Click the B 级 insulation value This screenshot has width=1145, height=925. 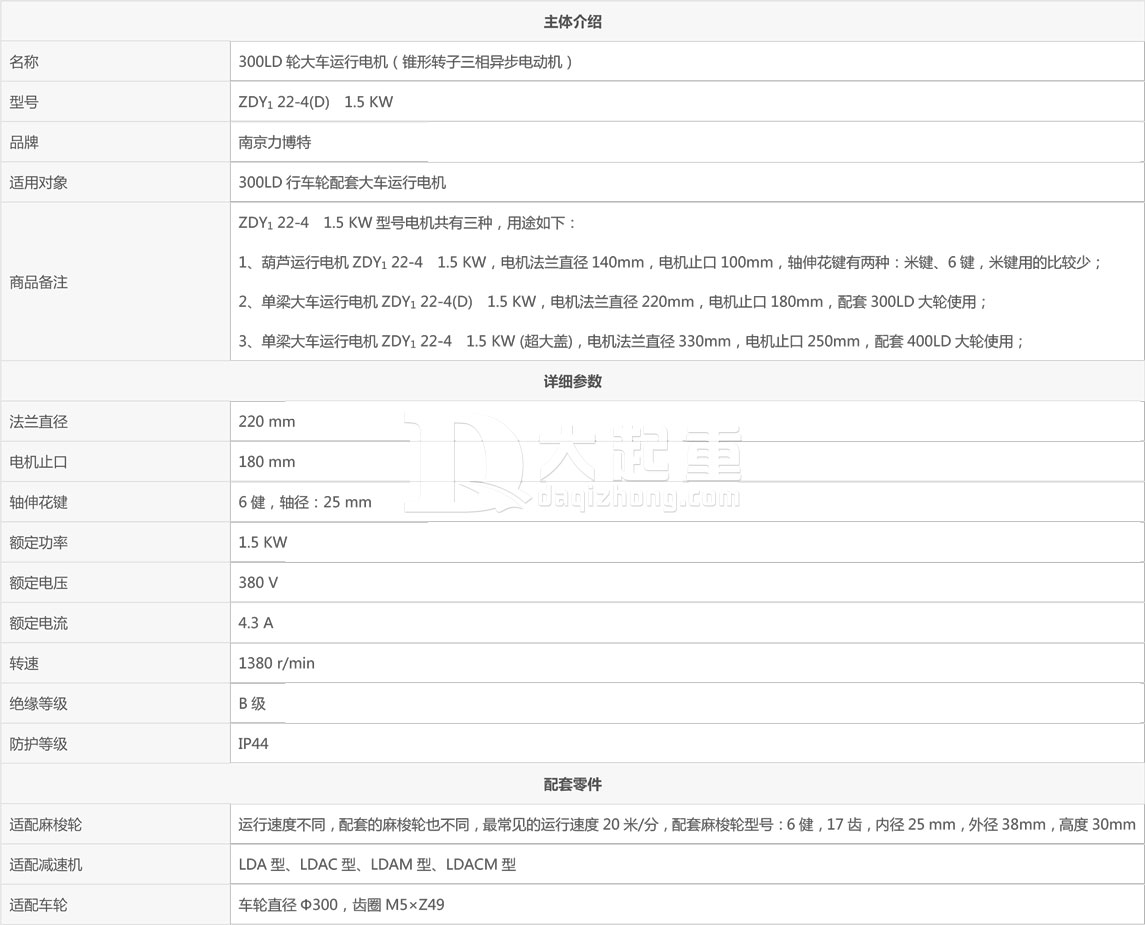pyautogui.click(x=252, y=704)
